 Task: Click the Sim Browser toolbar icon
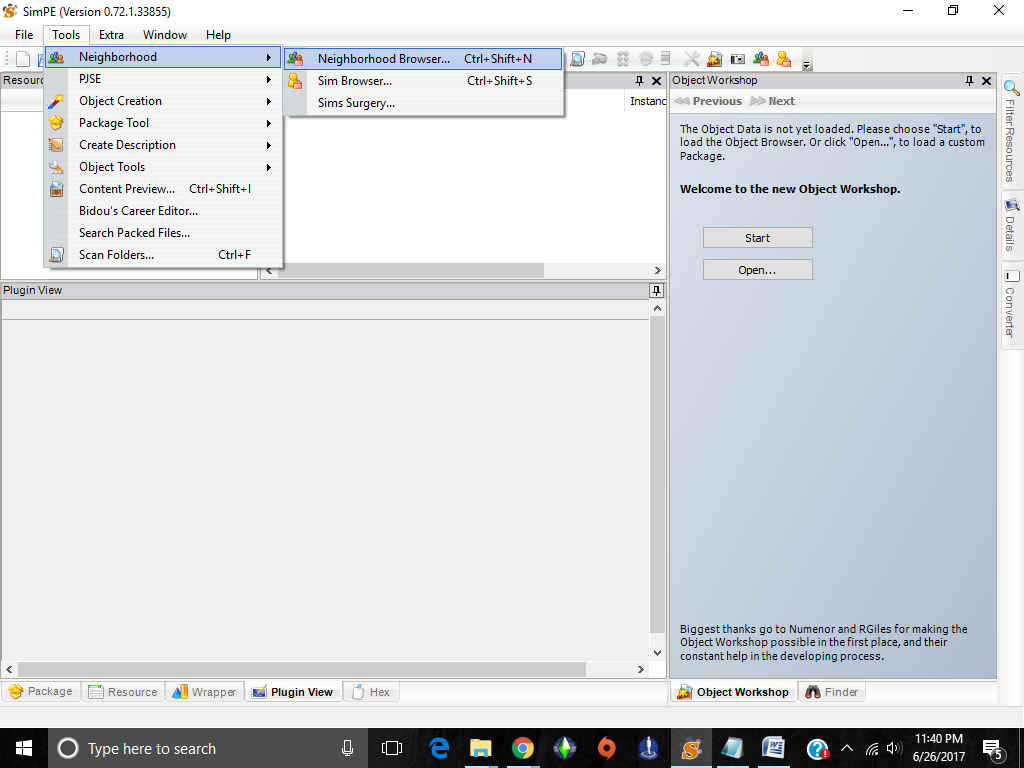pyautogui.click(x=783, y=59)
